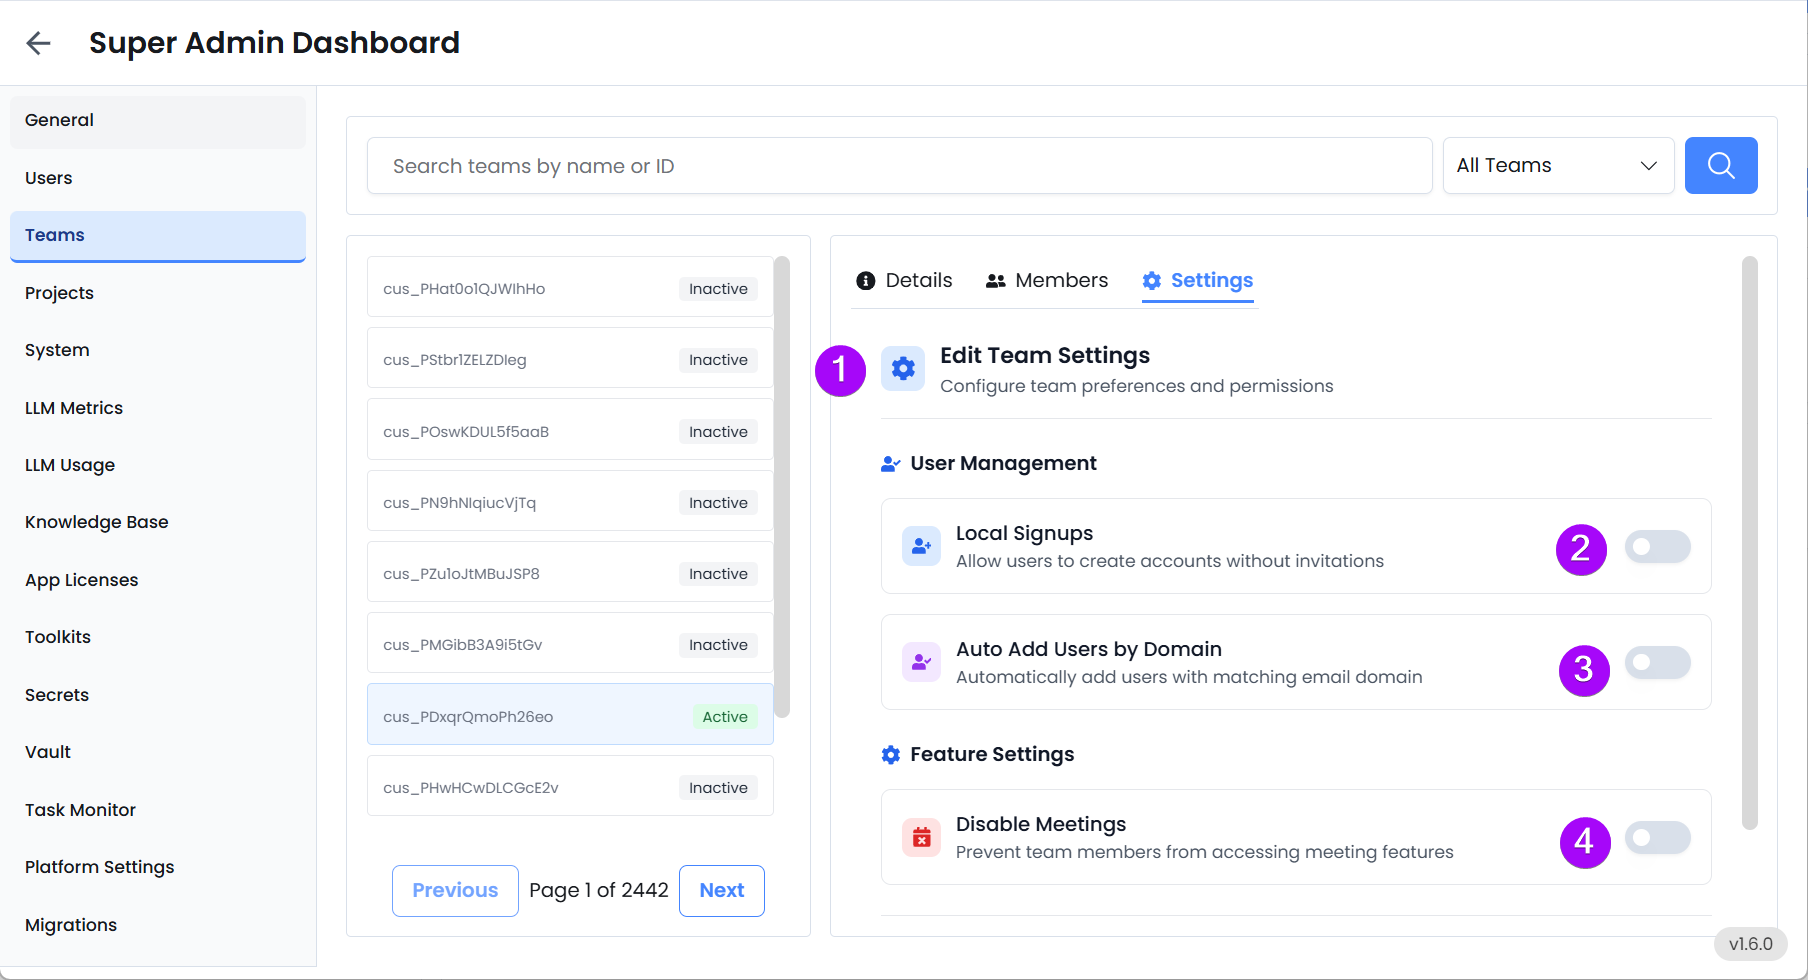Open Users in the sidebar
Screen dimensions: 1808x980
(x=158, y=178)
